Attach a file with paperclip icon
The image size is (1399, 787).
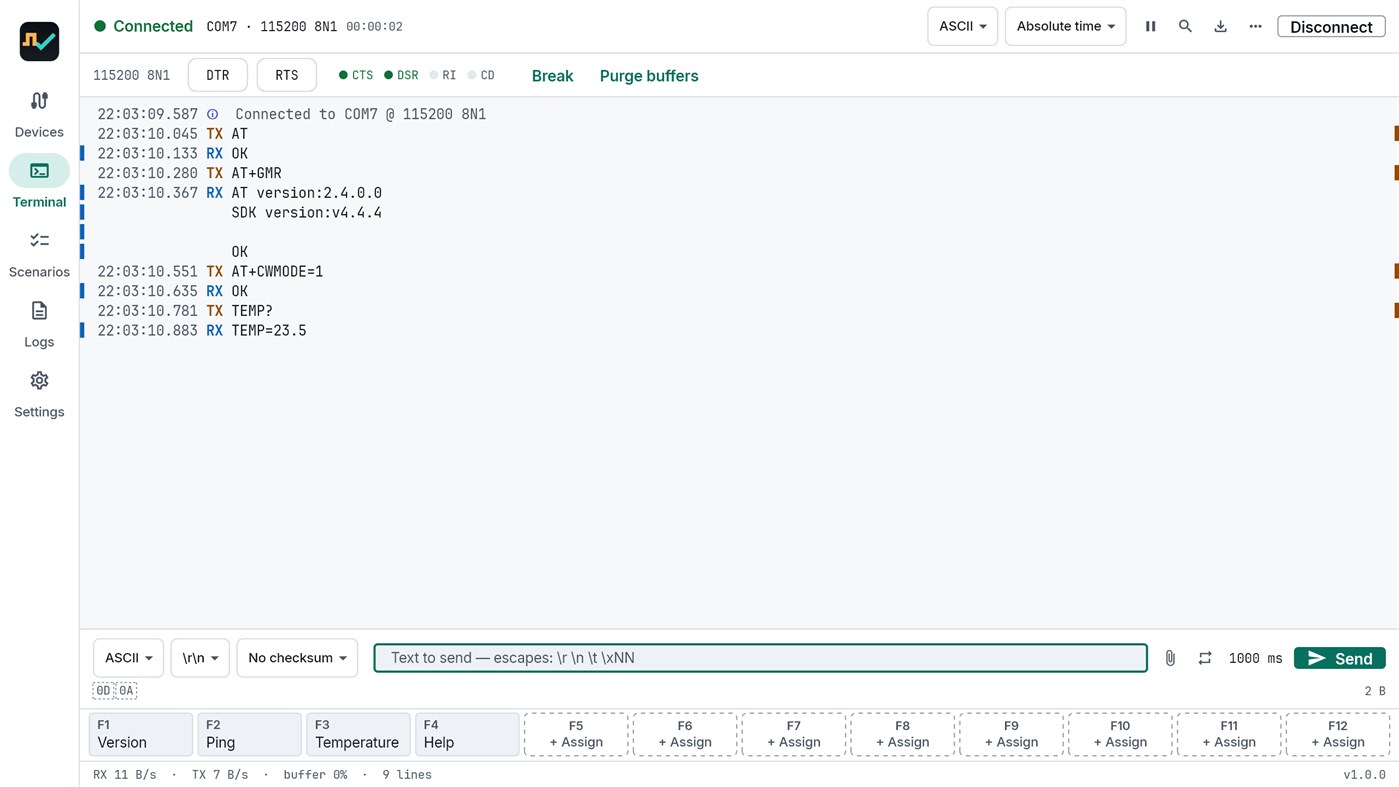click(x=1170, y=658)
